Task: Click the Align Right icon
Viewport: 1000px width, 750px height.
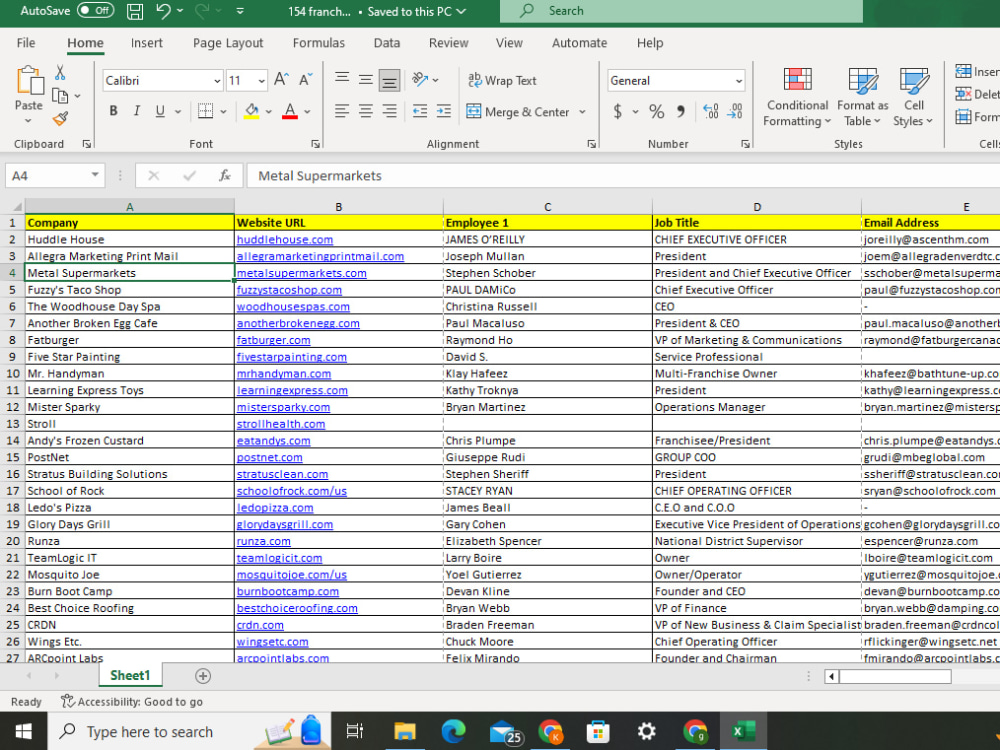Action: click(x=389, y=112)
